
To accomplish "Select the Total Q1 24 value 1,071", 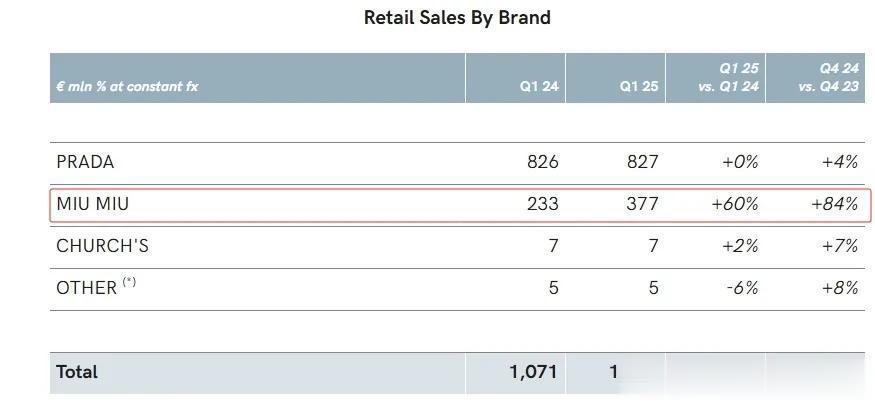I will click(533, 372).
